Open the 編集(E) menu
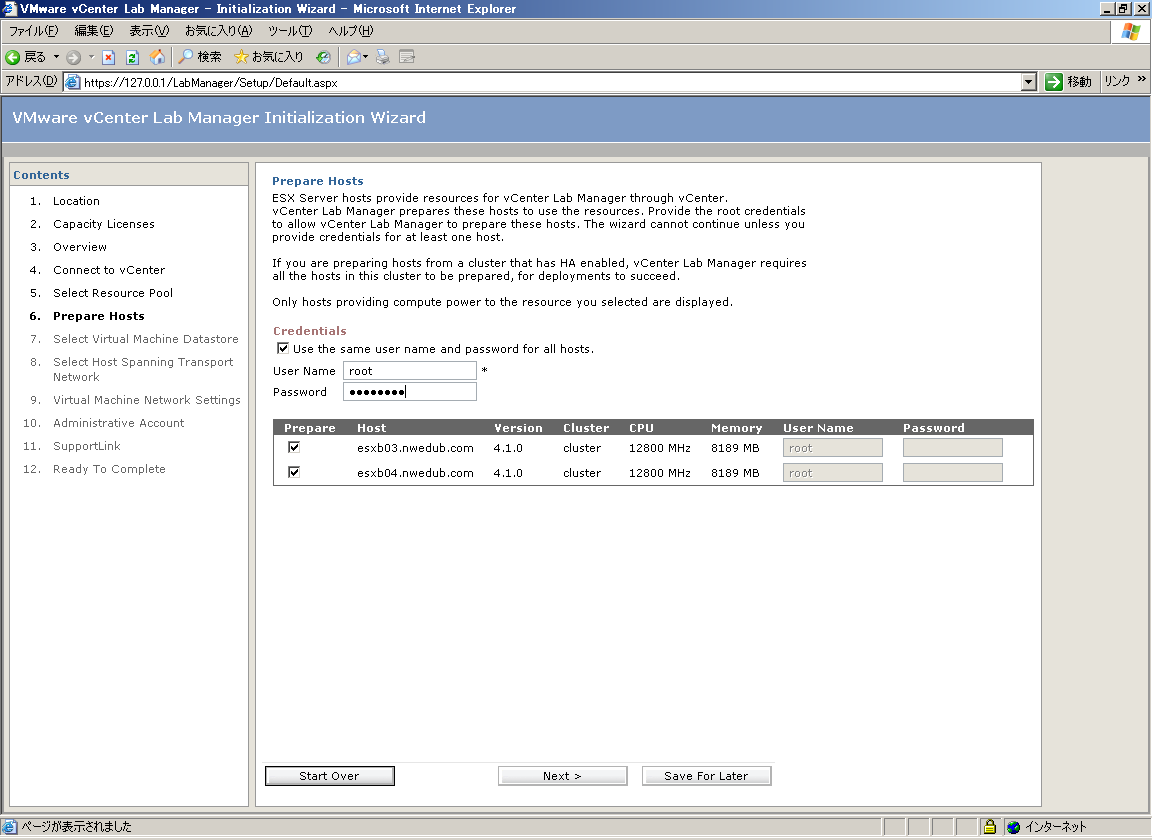The image size is (1152, 840). [93, 31]
